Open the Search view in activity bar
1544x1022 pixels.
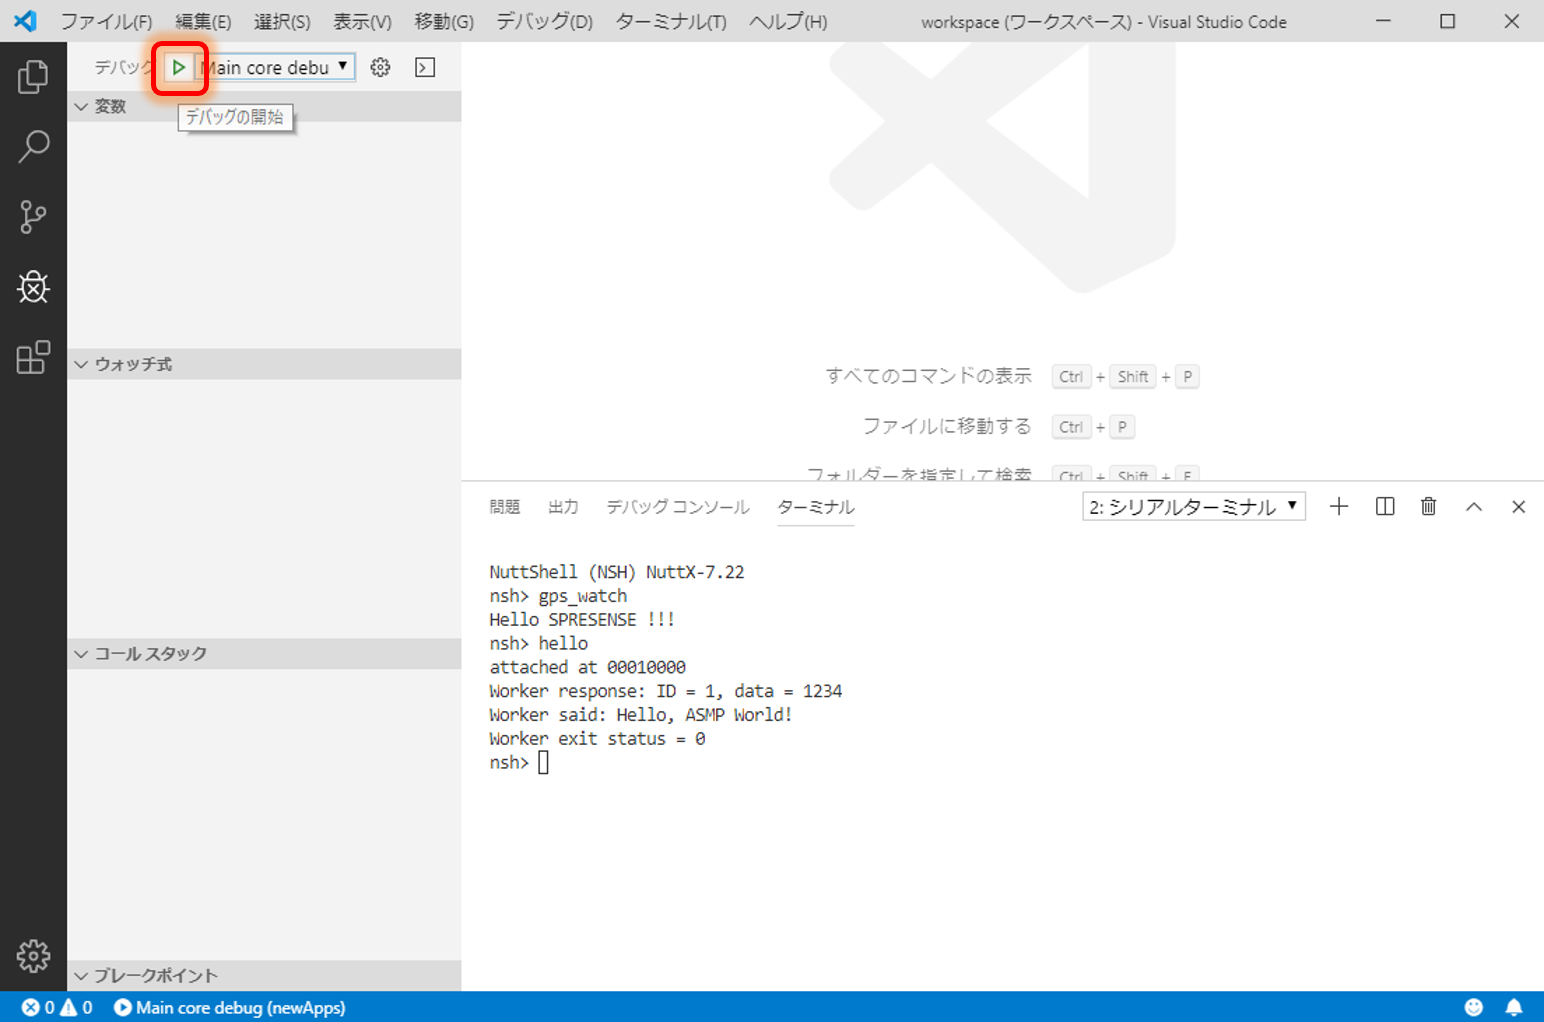click(33, 147)
